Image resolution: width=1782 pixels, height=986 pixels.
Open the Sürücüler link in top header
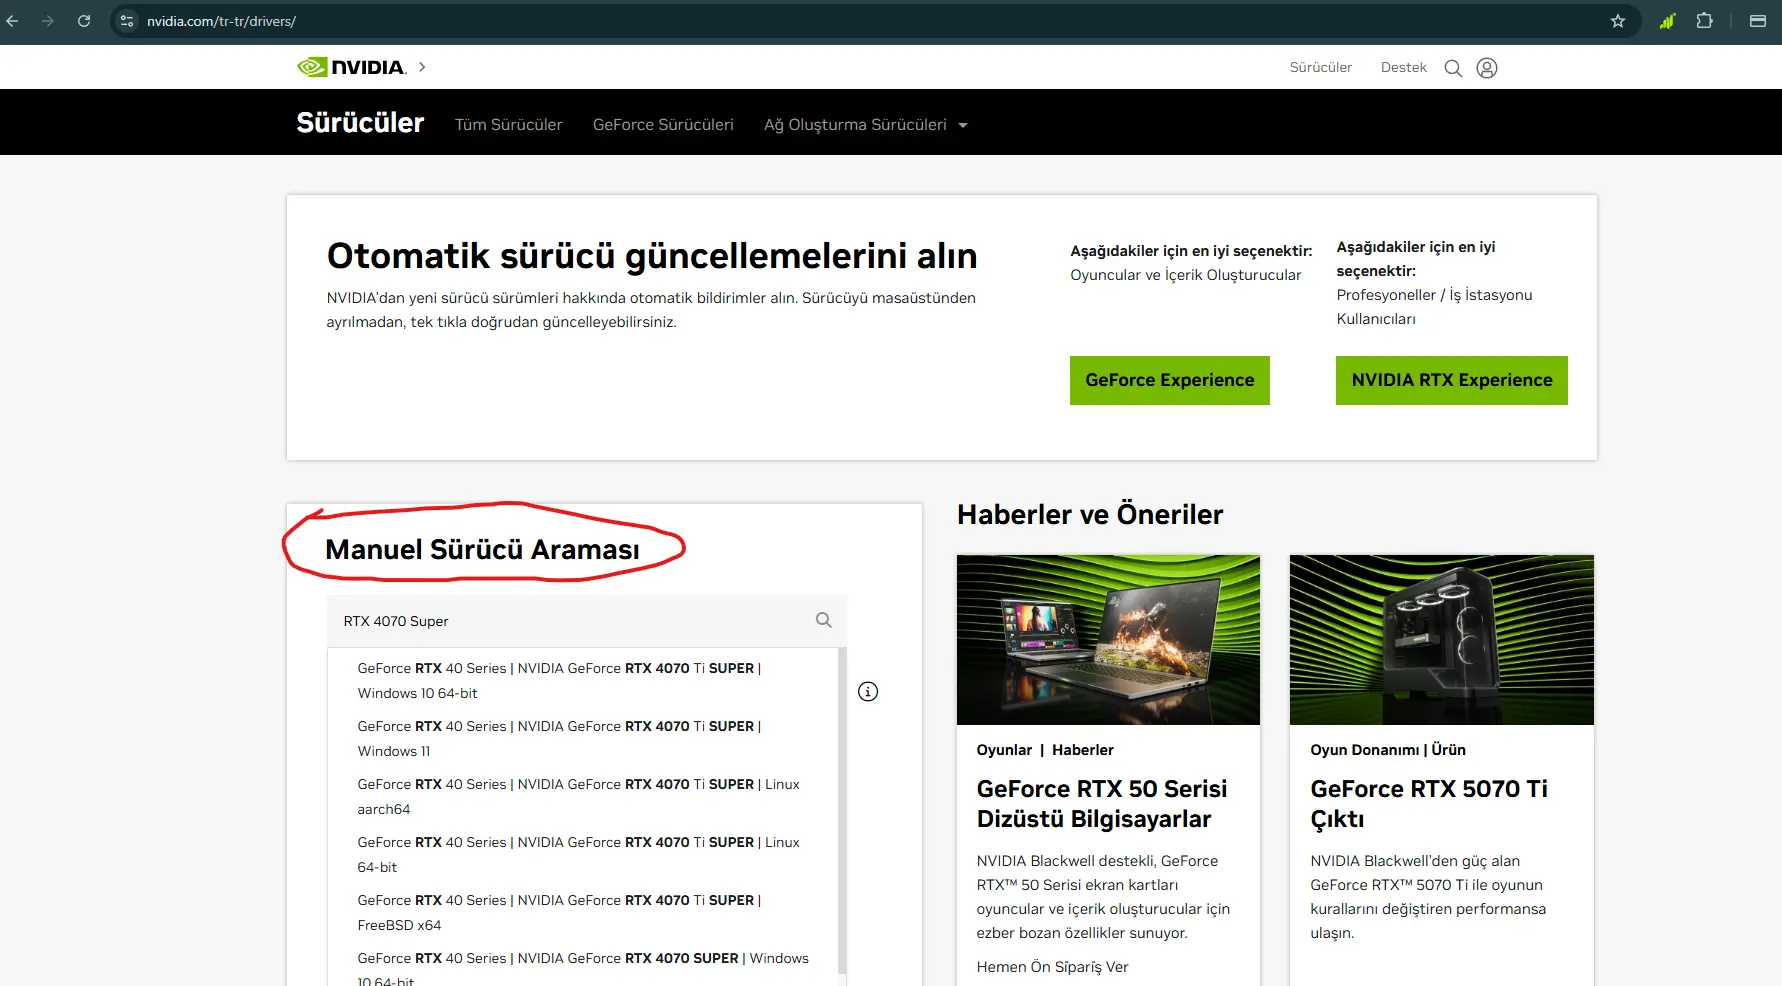pos(1320,67)
